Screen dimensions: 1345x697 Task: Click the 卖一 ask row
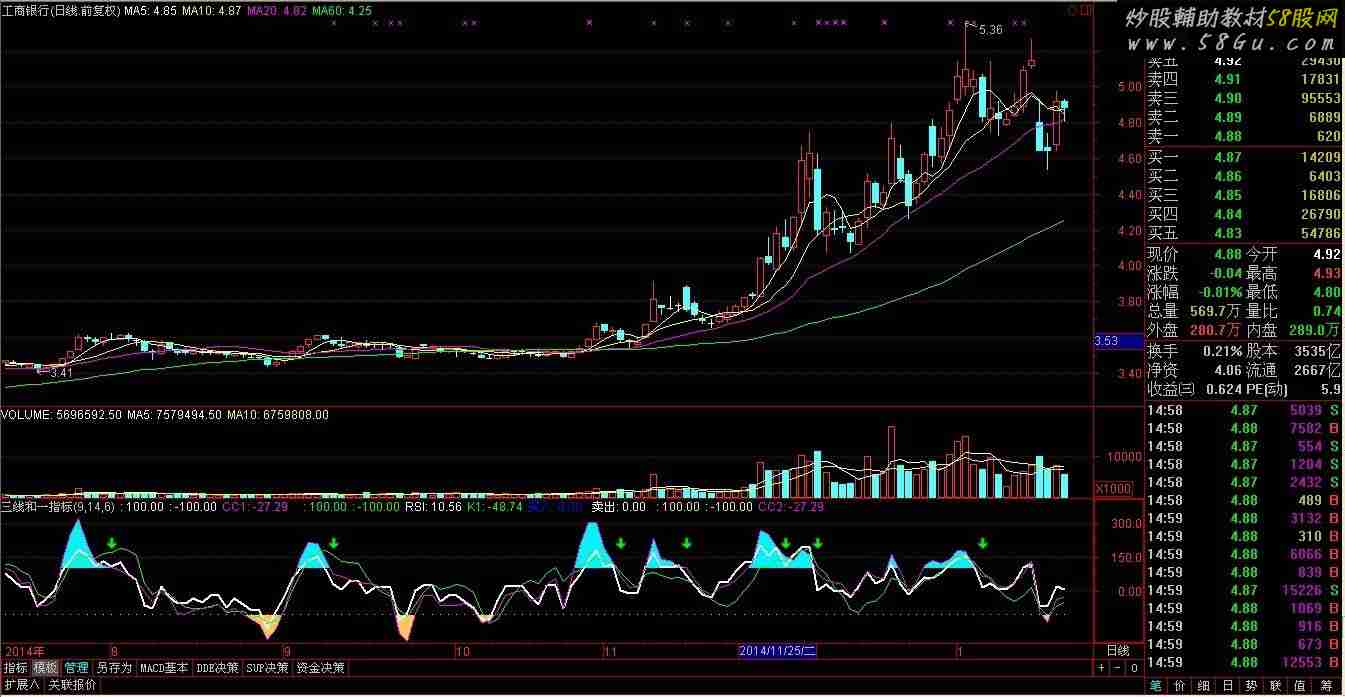(x=1243, y=136)
